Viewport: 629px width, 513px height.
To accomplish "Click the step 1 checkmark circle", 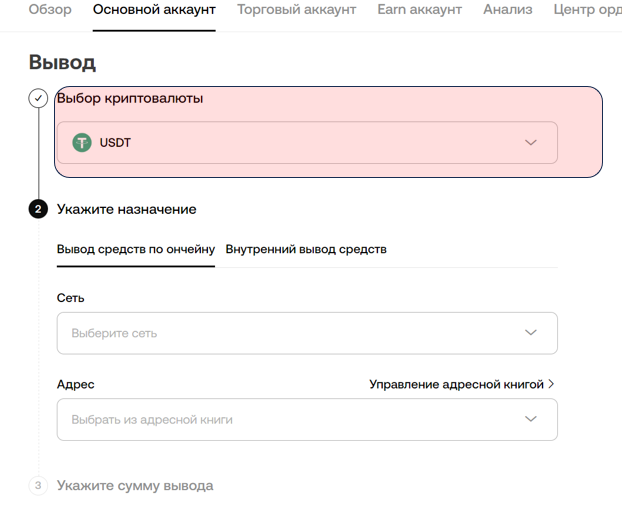I will coord(38,99).
